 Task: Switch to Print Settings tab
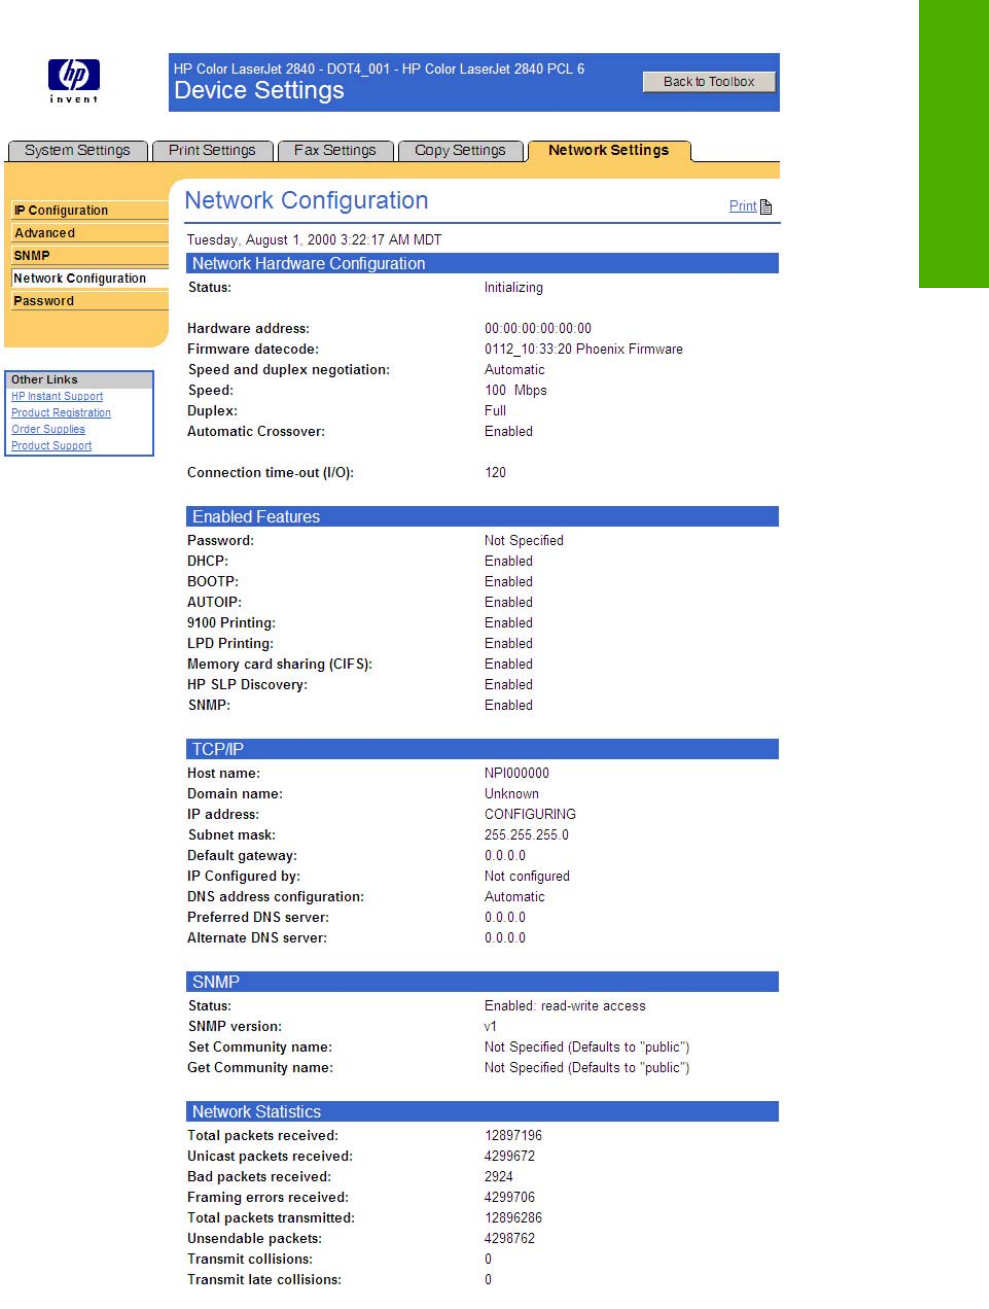pyautogui.click(x=212, y=150)
